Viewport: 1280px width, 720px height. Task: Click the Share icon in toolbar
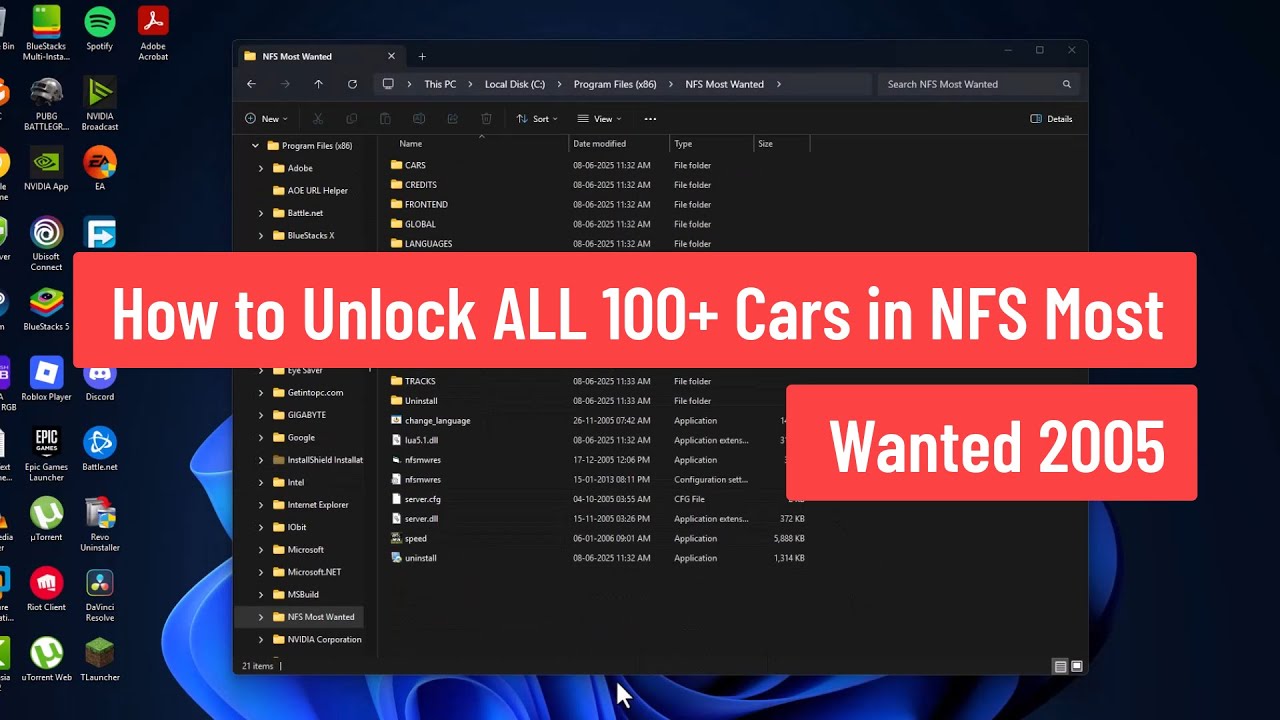tap(452, 119)
